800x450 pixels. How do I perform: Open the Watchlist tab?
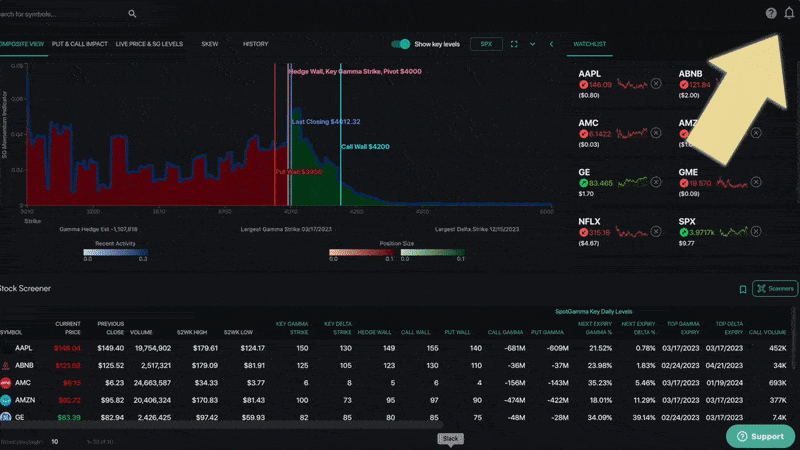click(x=589, y=44)
